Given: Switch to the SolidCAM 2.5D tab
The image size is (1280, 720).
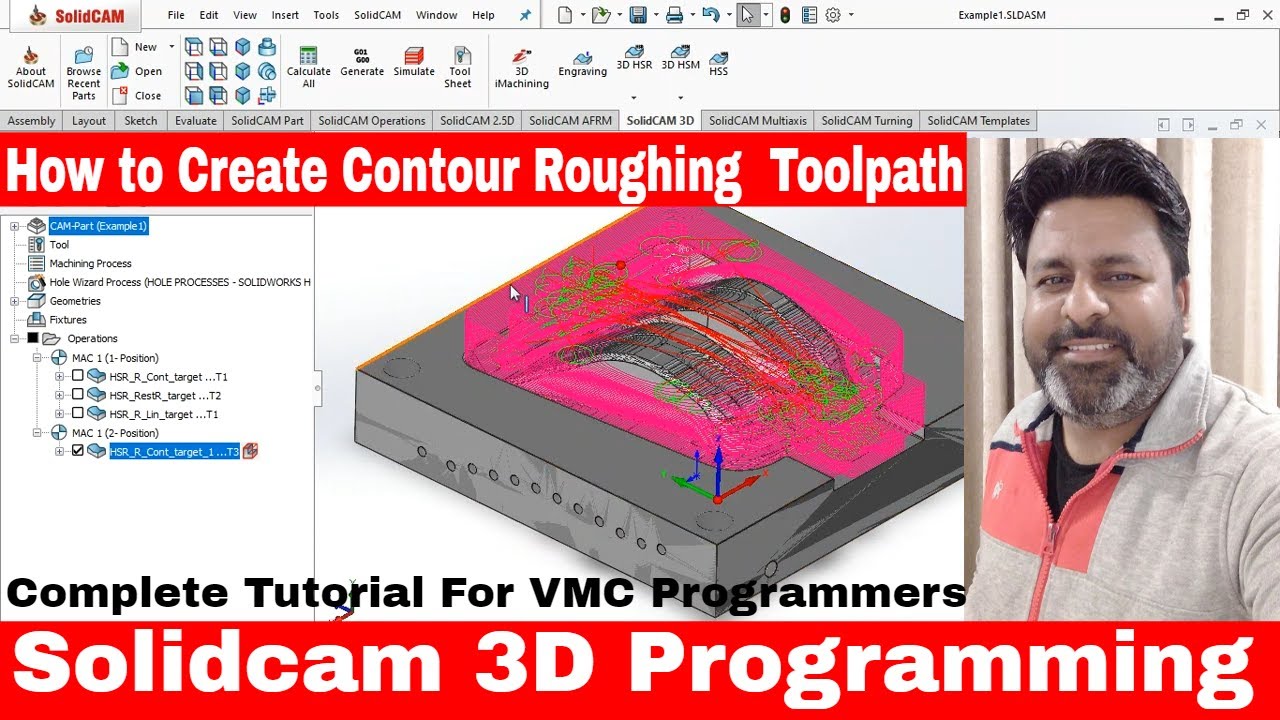Looking at the screenshot, I should coord(477,121).
